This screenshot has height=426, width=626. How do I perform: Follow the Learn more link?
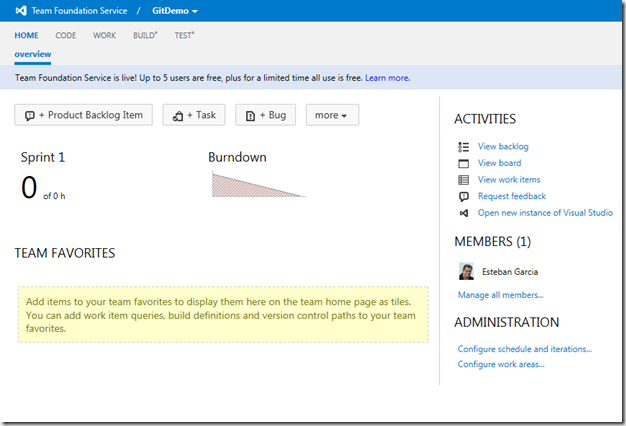[x=387, y=78]
